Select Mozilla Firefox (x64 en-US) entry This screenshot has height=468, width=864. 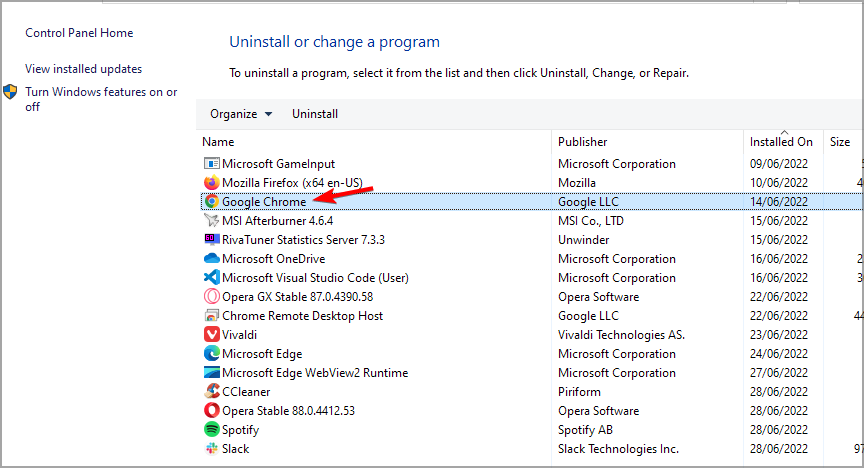293,182
